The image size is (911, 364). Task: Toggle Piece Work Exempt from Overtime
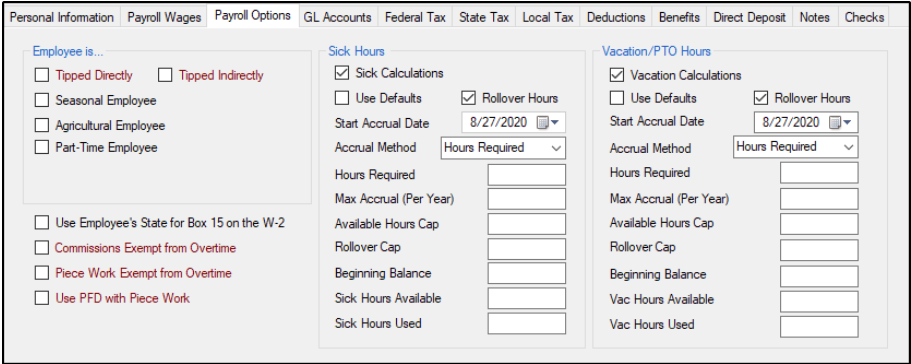click(42, 273)
